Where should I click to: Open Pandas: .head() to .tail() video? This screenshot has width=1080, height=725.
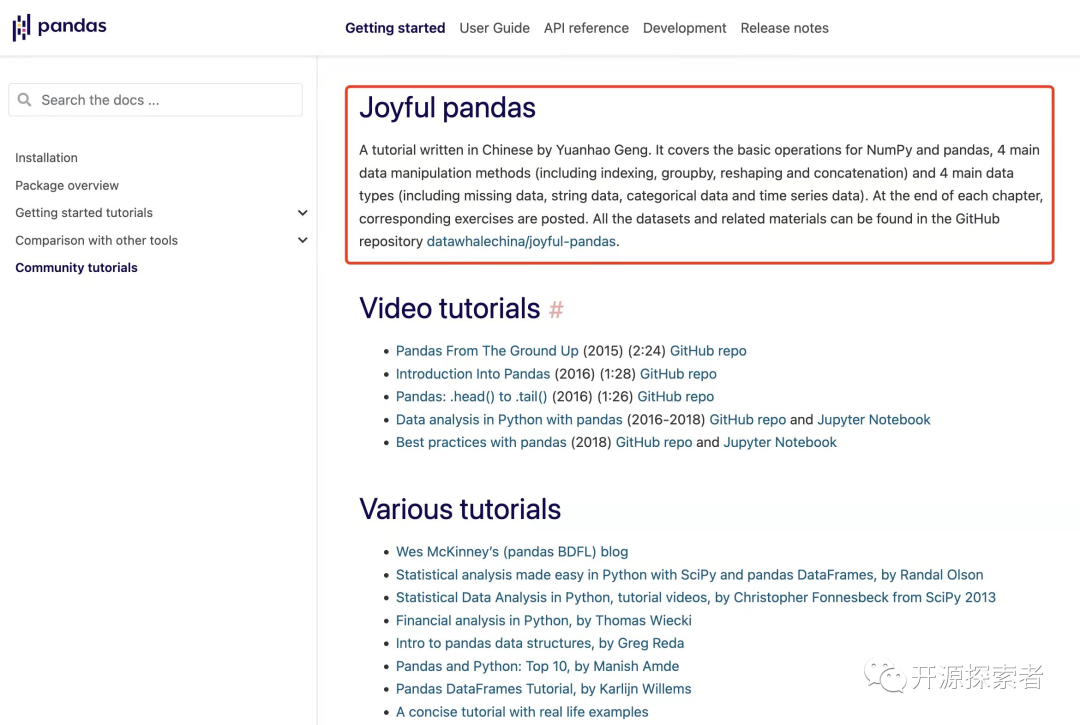pyautogui.click(x=472, y=397)
